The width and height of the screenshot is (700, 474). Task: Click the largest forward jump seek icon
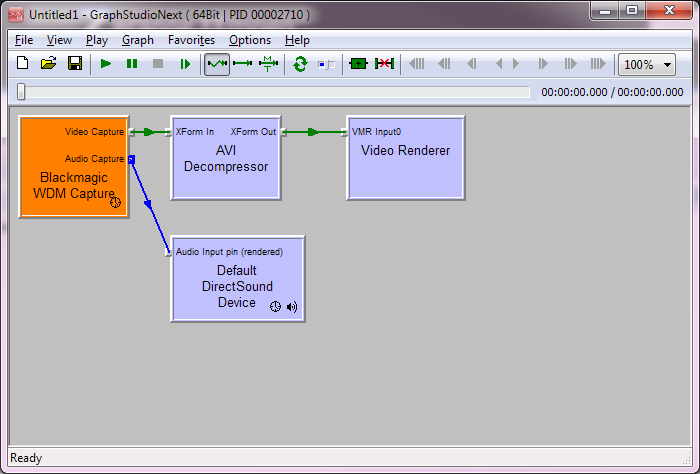coord(598,64)
